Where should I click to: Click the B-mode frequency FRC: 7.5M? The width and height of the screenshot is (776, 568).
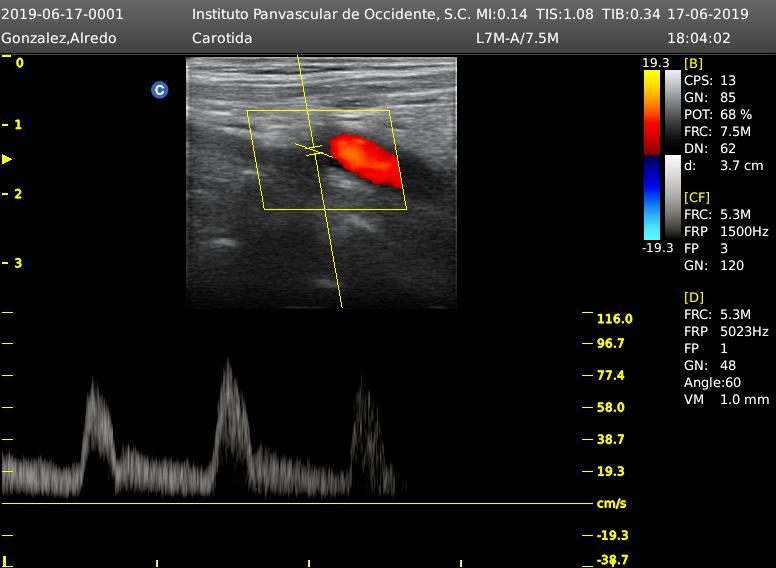point(717,131)
